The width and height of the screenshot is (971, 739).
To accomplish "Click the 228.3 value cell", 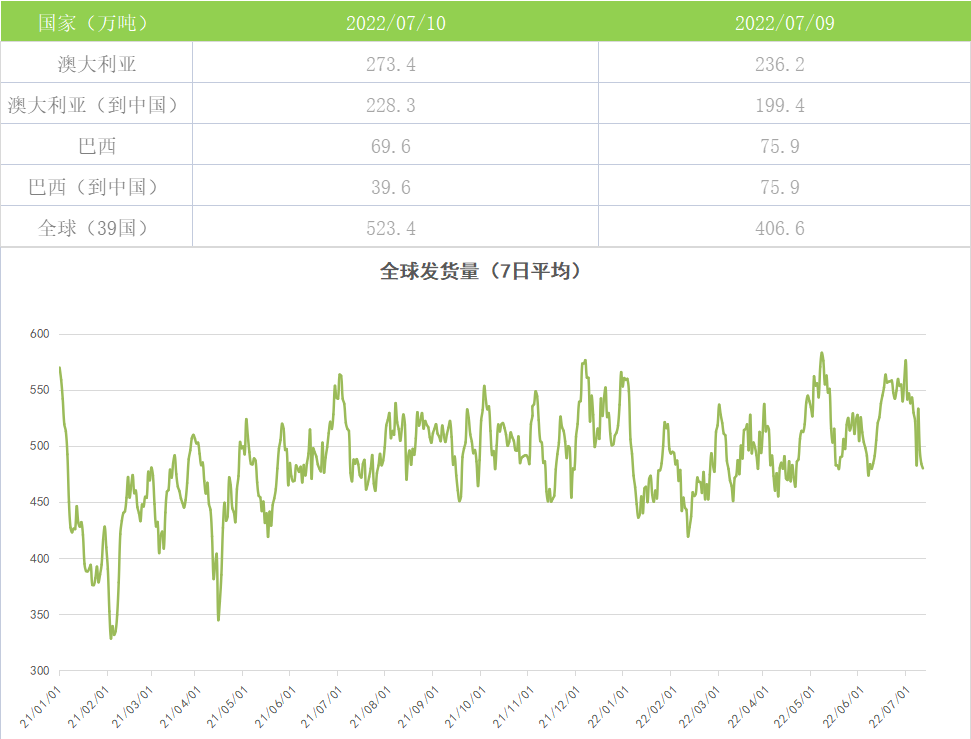I will tap(395, 105).
